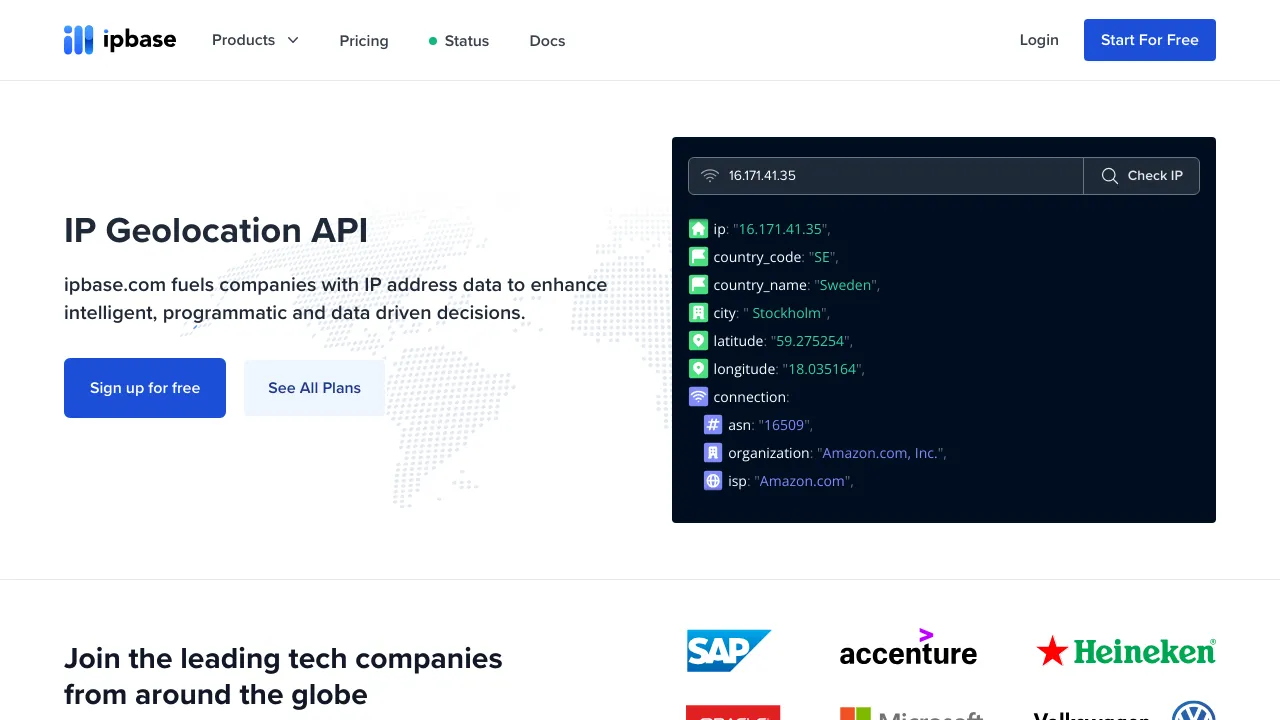Viewport: 1280px width, 720px height.
Task: Click the flag icon beside country_name
Action: coord(698,285)
